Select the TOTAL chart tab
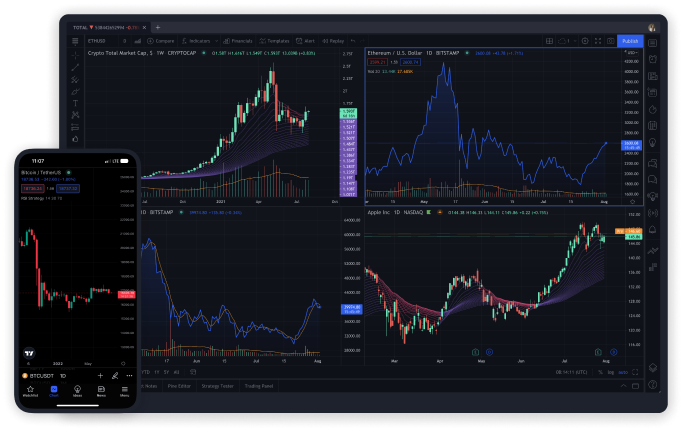 click(x=106, y=27)
